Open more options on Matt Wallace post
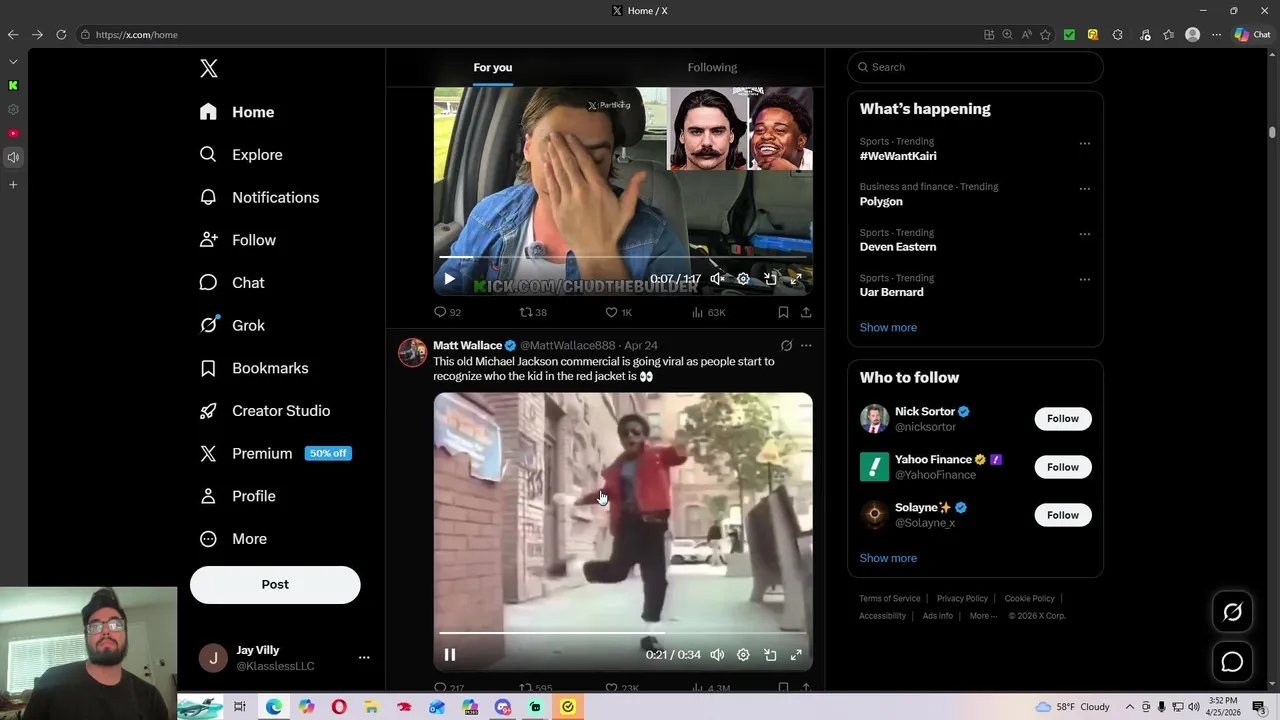Image resolution: width=1280 pixels, height=720 pixels. coord(806,346)
